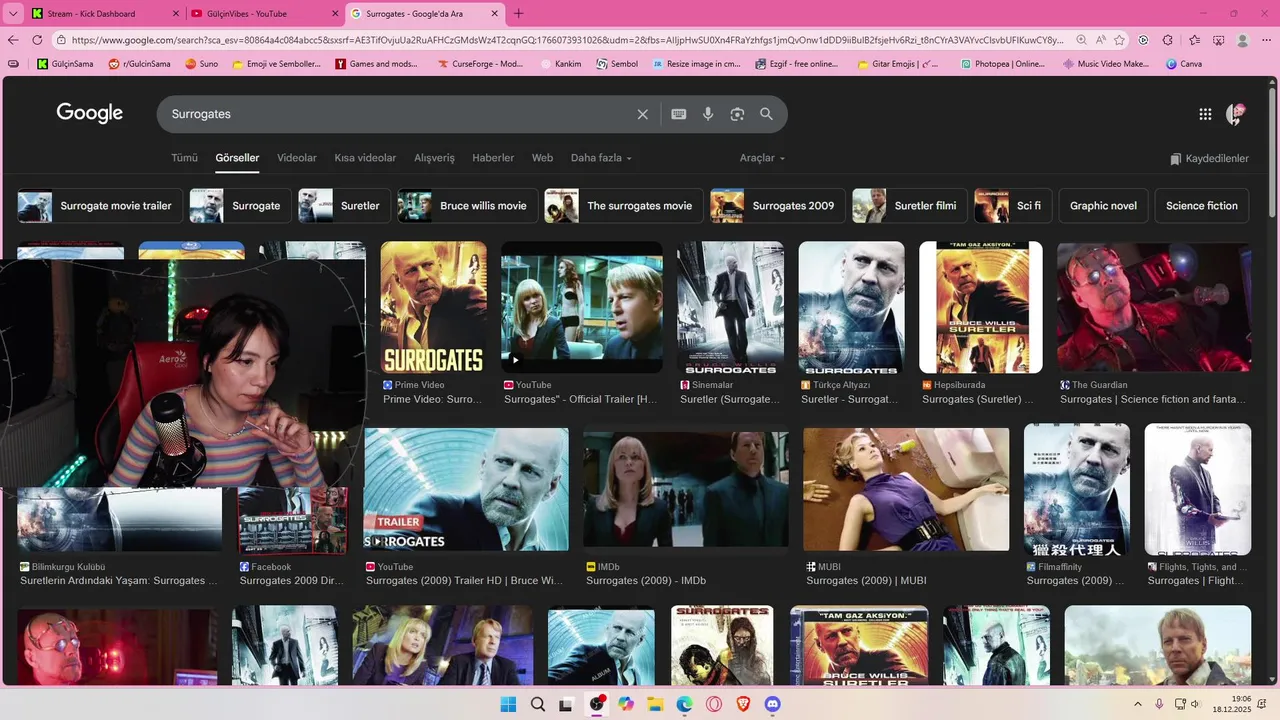This screenshot has width=1280, height=720.
Task: Open File Explorer from taskbar
Action: (x=655, y=704)
